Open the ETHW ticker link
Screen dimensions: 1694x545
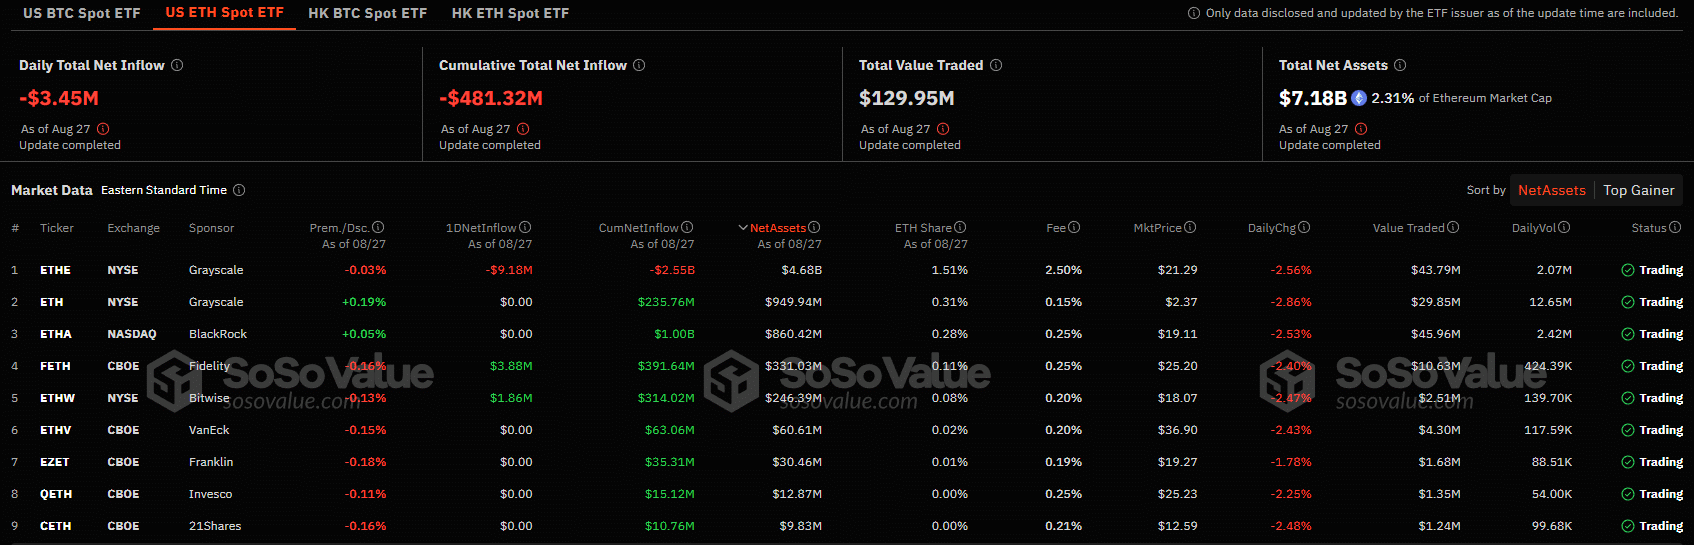pos(57,398)
